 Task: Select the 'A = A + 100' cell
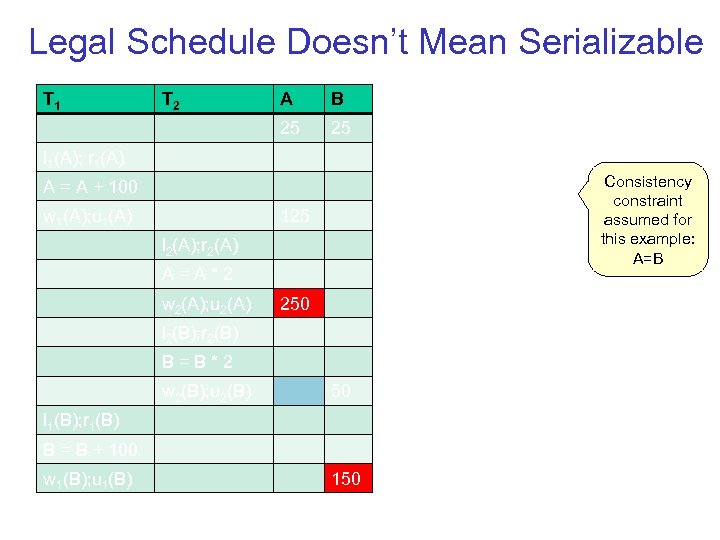(x=95, y=187)
